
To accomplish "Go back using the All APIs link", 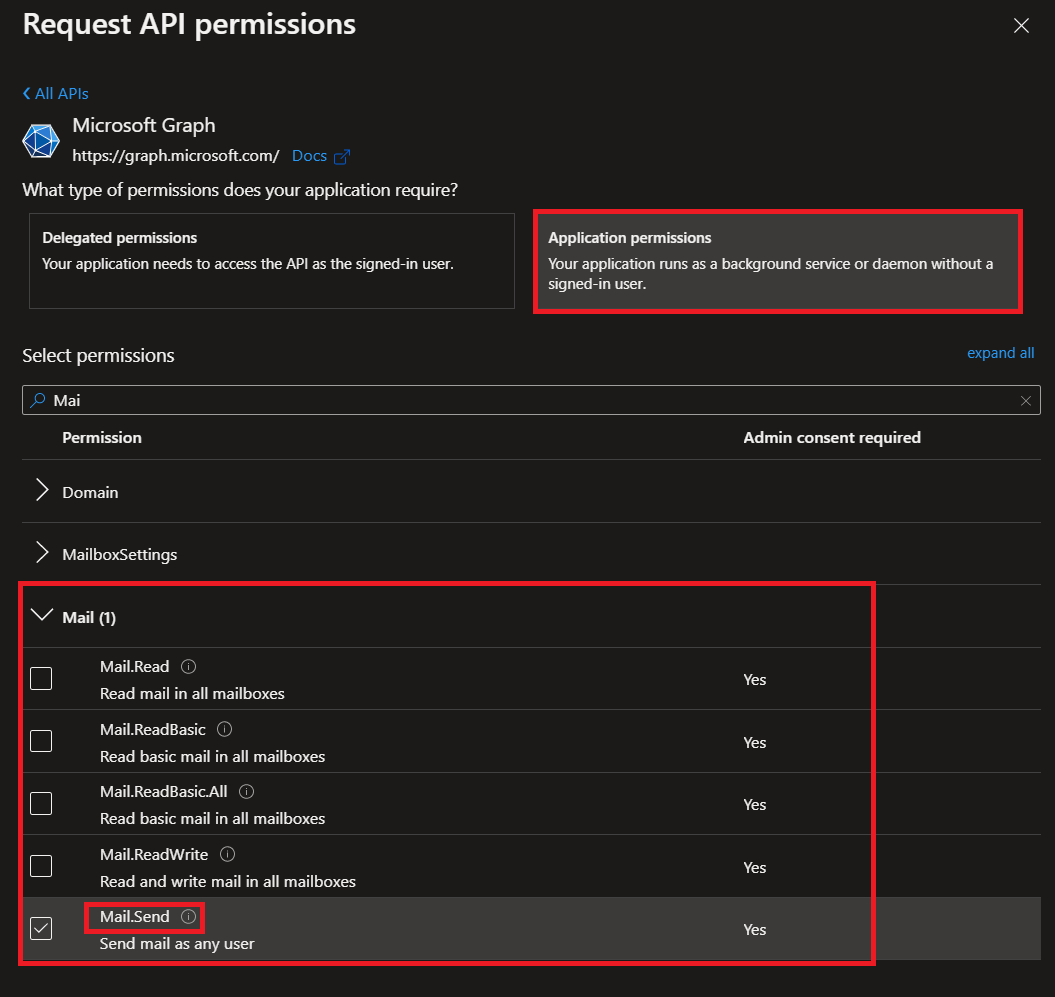I will coord(55,93).
